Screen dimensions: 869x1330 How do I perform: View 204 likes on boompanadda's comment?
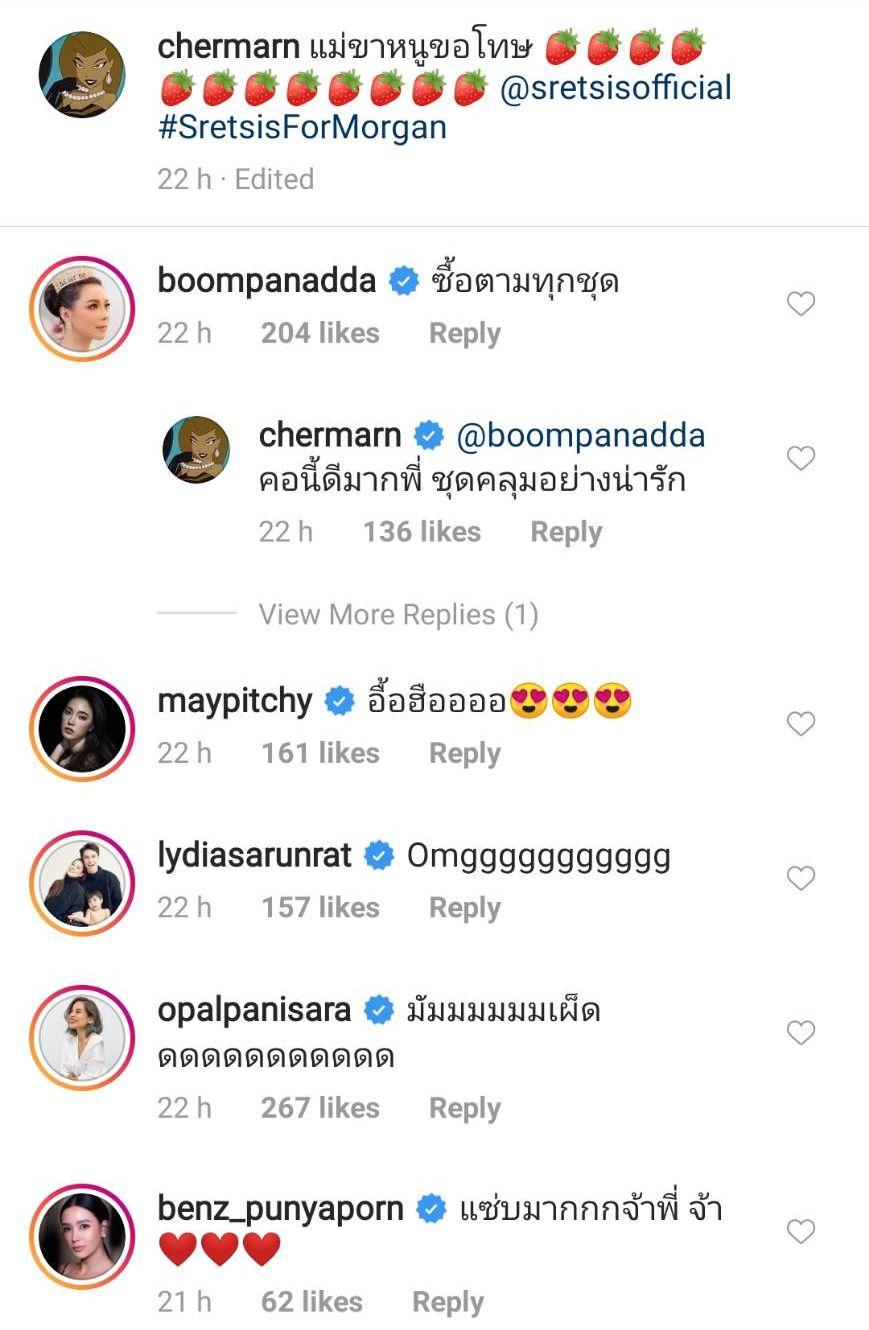tap(320, 334)
